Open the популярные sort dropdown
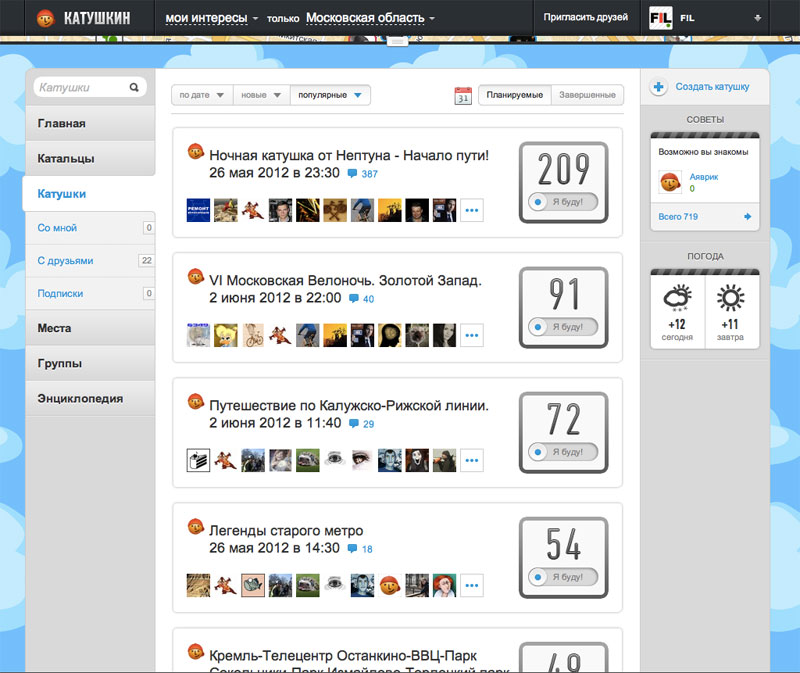 (x=330, y=95)
